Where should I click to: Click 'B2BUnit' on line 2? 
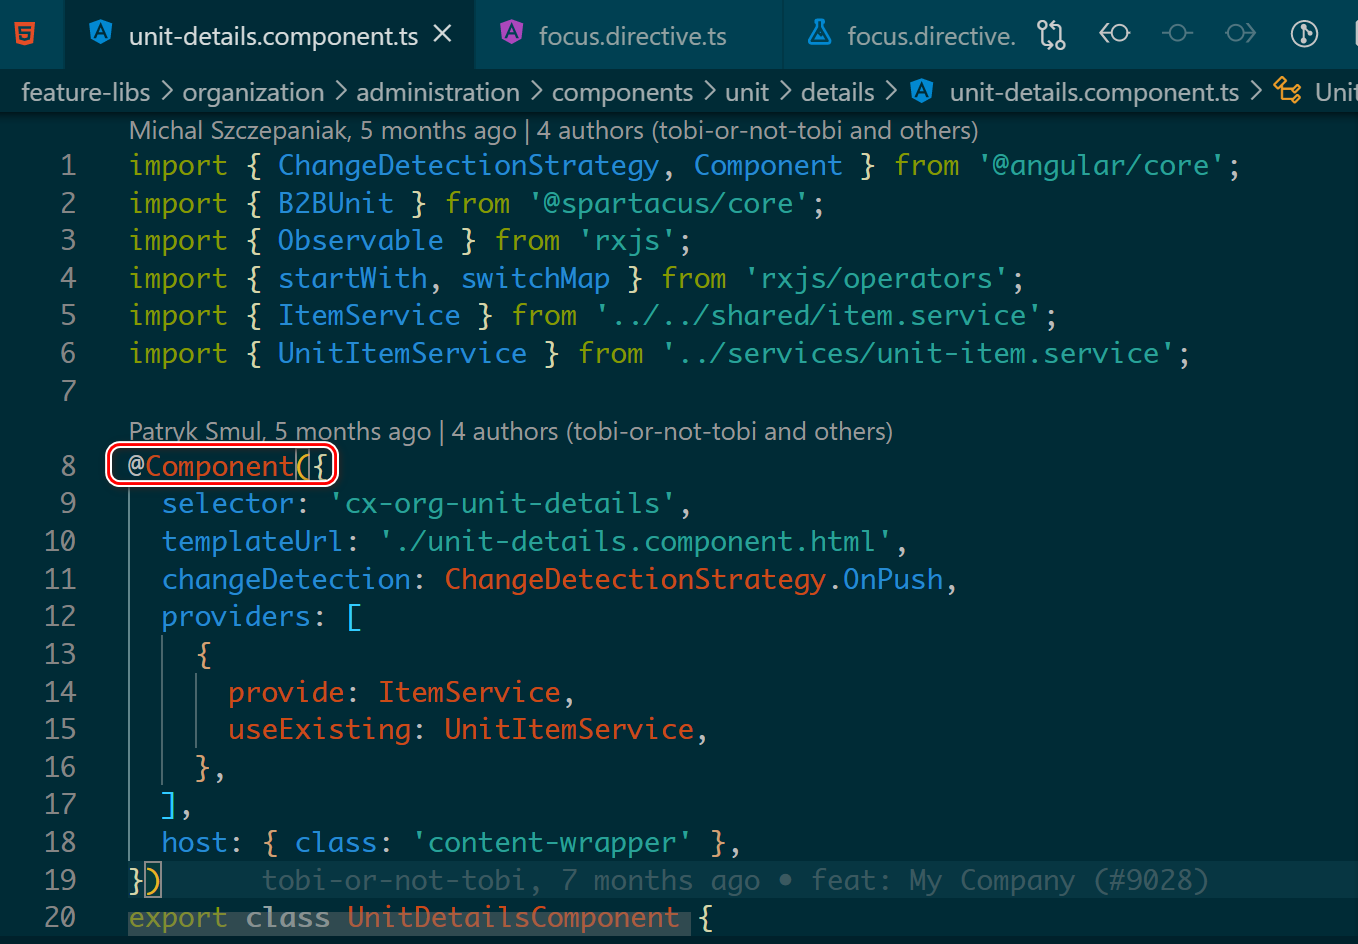click(x=336, y=204)
